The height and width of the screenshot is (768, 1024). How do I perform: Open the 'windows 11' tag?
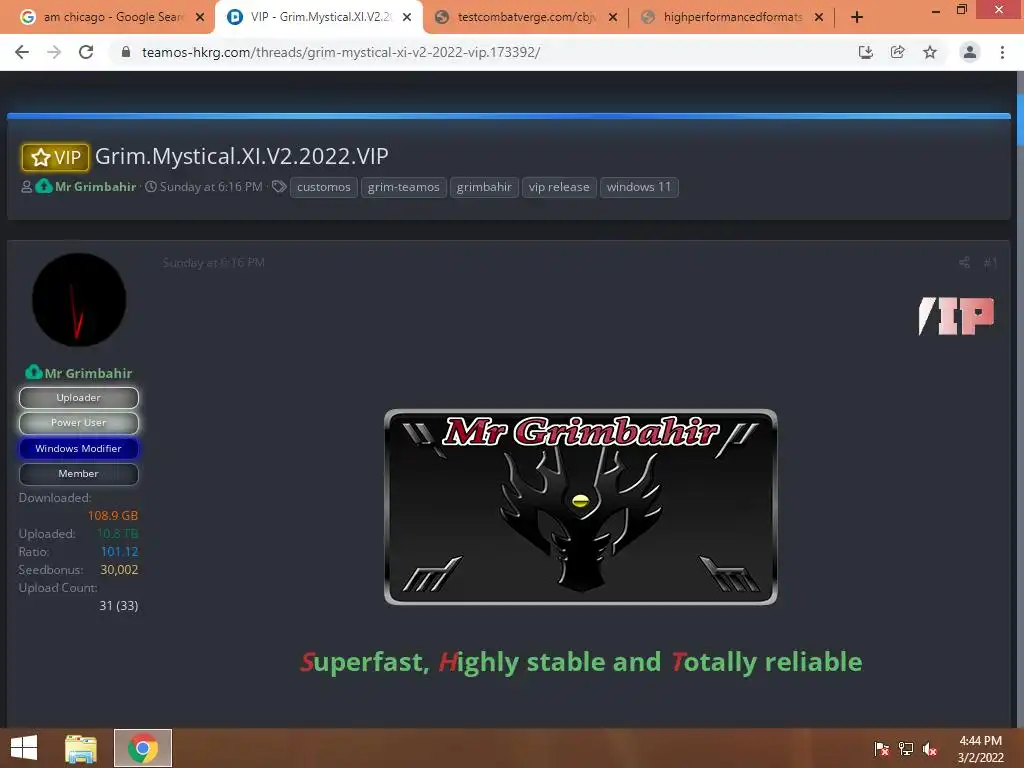[639, 187]
